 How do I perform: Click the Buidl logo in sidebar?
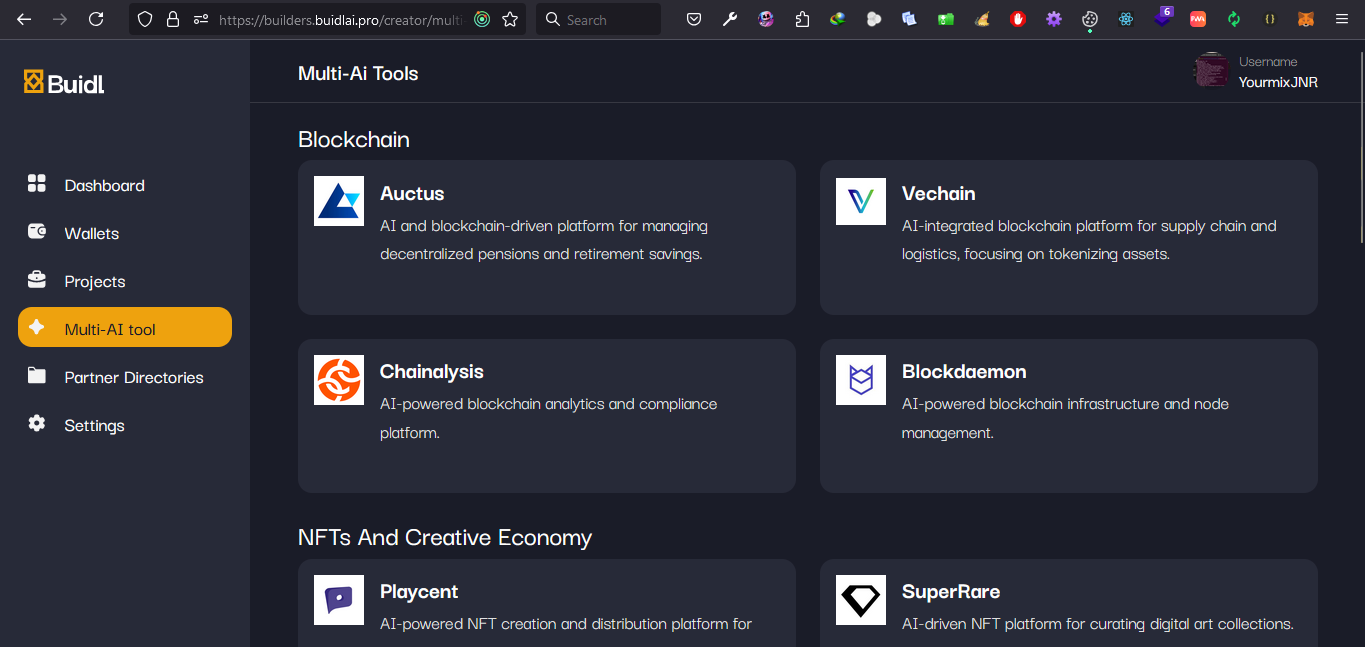tap(64, 83)
